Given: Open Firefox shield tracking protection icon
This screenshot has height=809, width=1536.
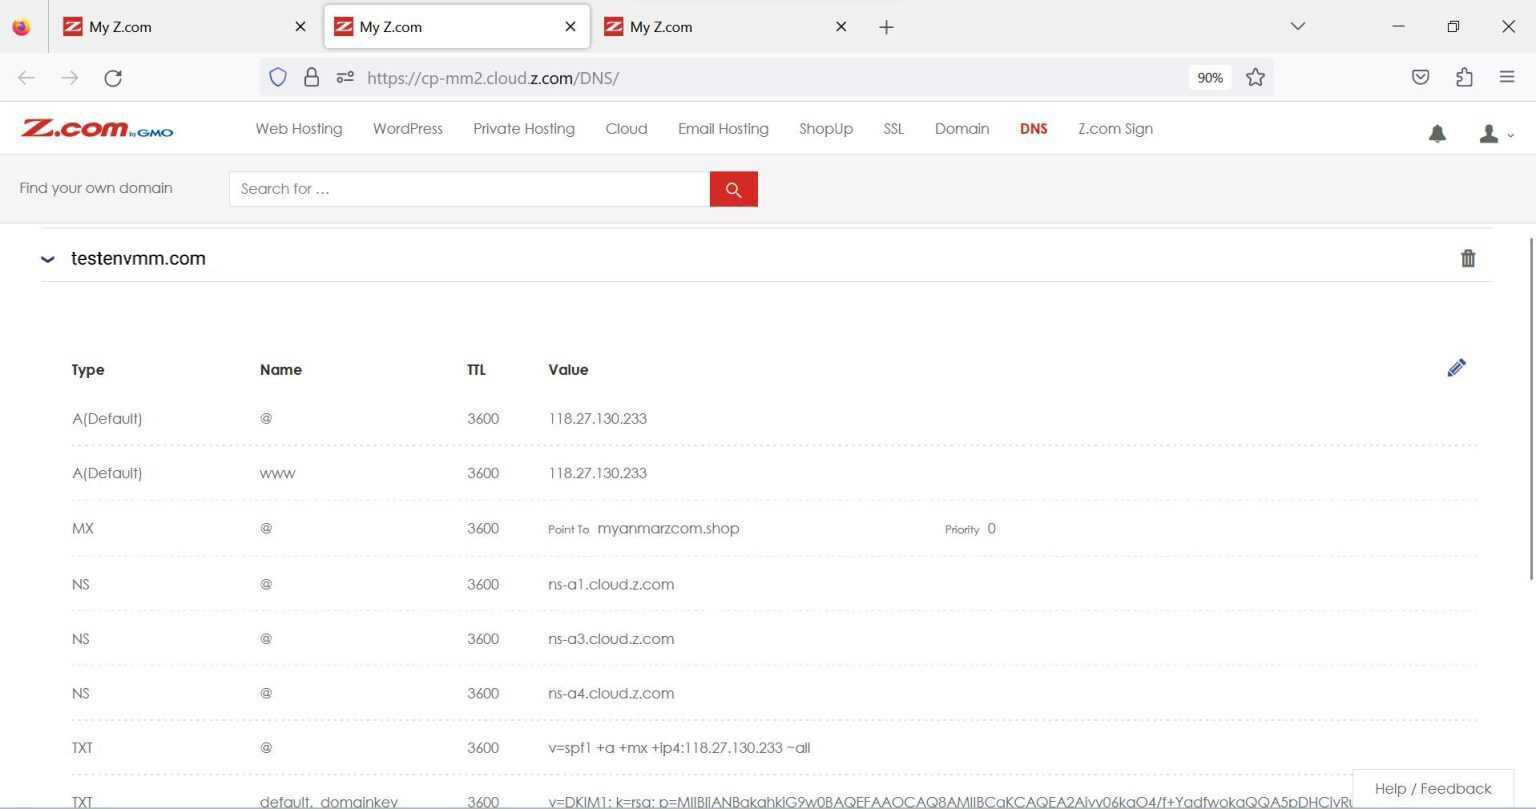Looking at the screenshot, I should (x=278, y=77).
